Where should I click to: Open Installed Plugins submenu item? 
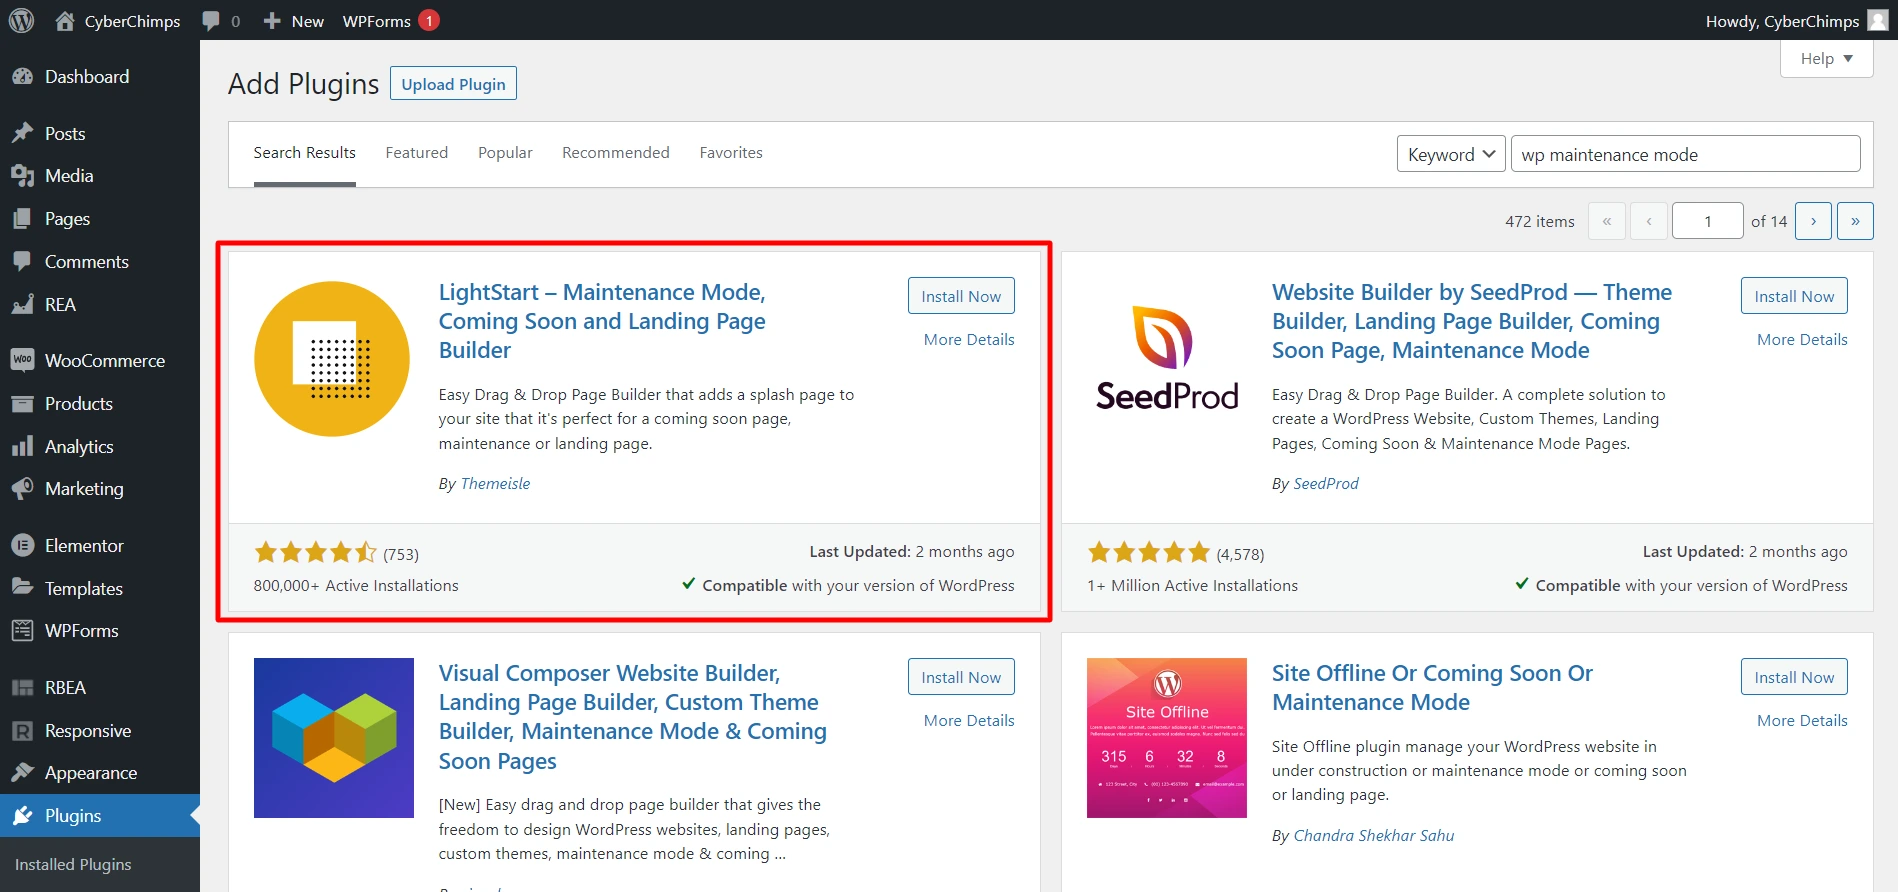click(73, 865)
